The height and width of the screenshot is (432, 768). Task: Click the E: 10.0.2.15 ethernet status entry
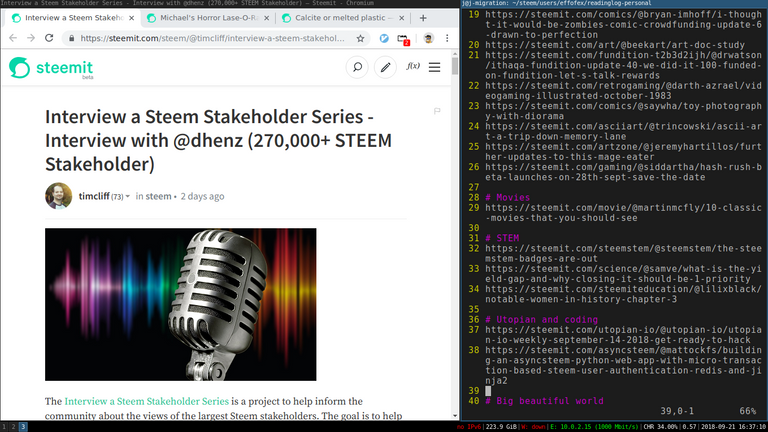[x=595, y=427]
